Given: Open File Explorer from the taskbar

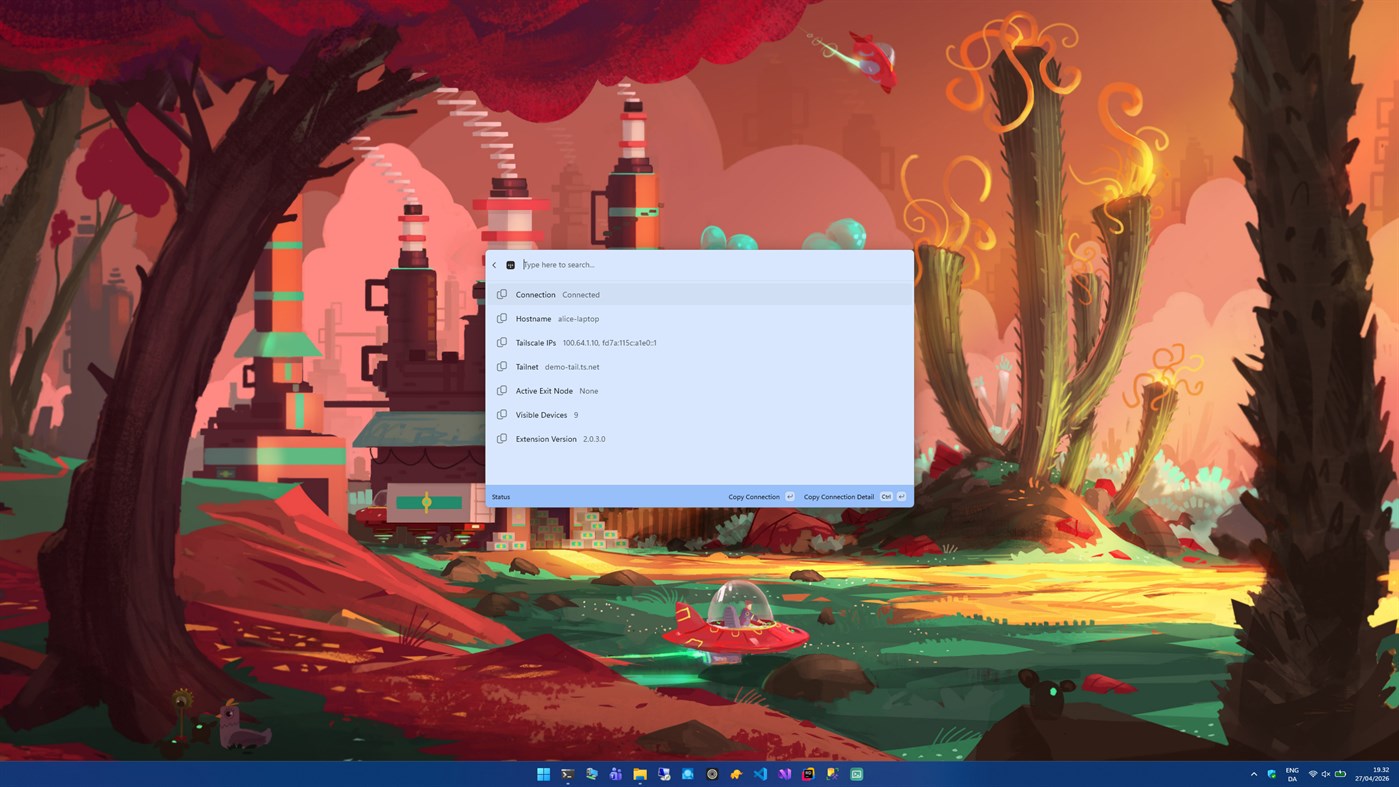Looking at the screenshot, I should click(640, 774).
